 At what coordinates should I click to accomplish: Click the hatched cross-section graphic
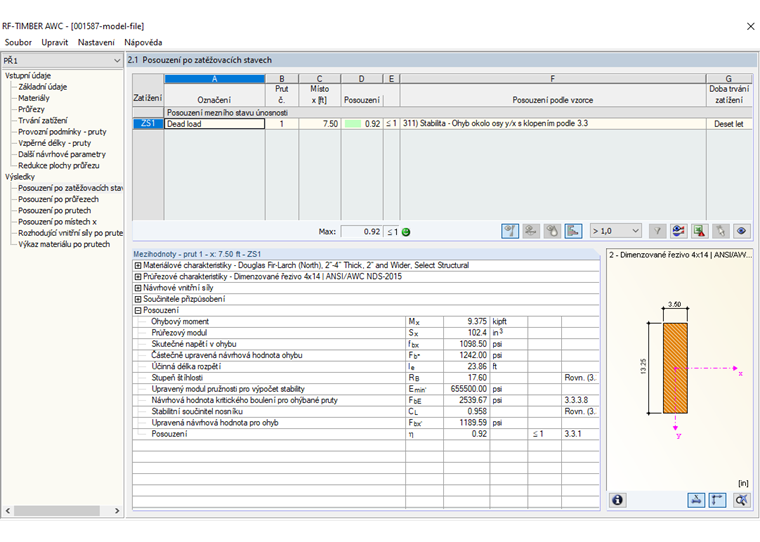point(675,368)
